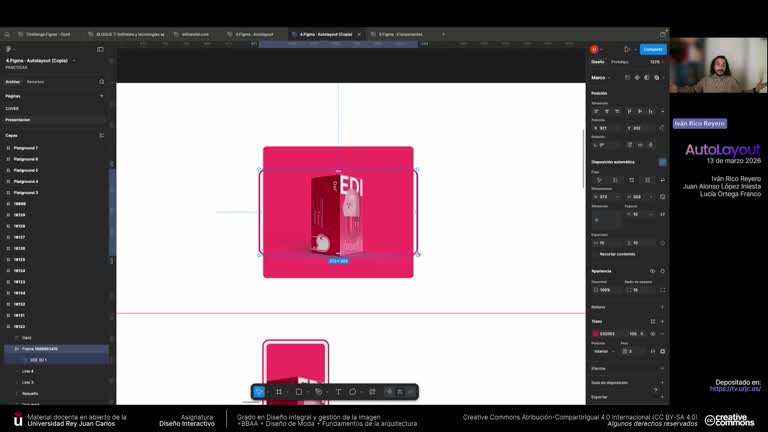
Task: Click the user avatar icon
Action: click(x=594, y=49)
